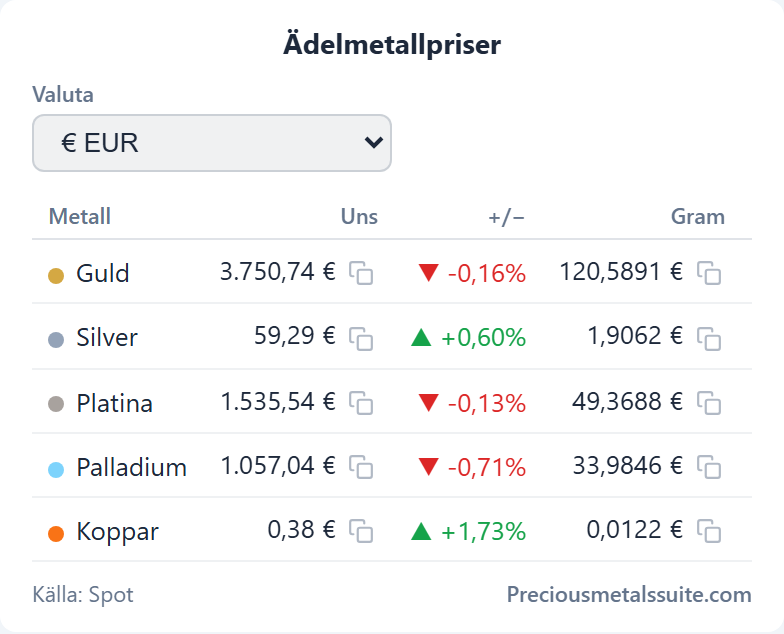
Task: Copy the Platina gram price 49,3688 €
Action: point(709,403)
